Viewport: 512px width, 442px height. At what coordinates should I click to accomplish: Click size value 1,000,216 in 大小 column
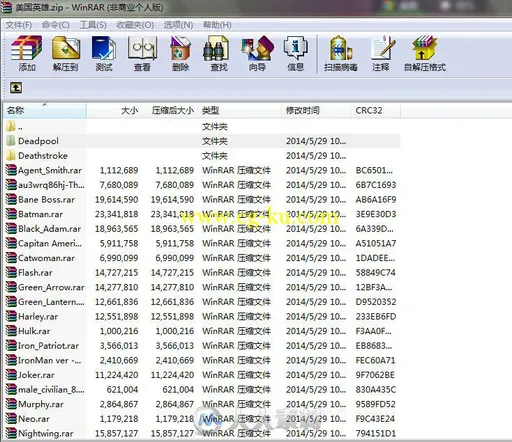point(119,331)
